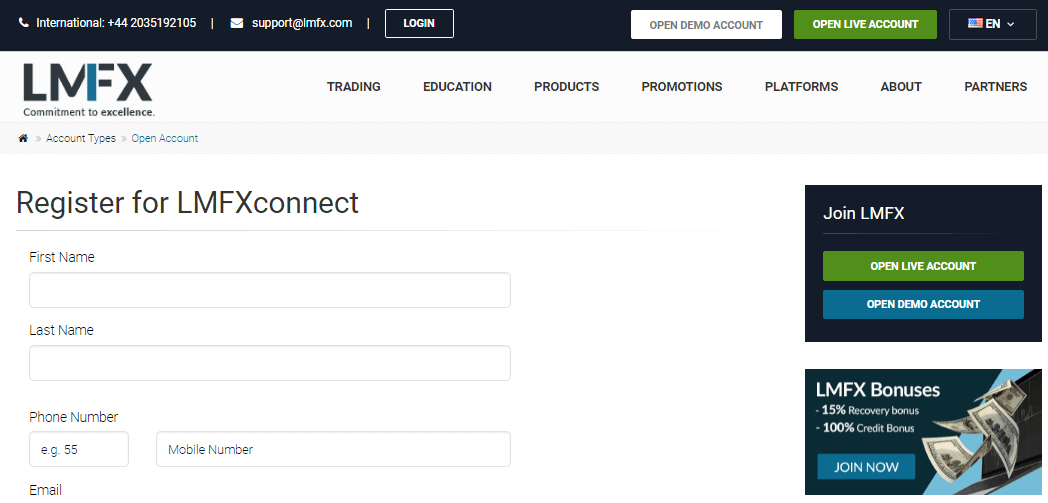Click the Join LMFX panel title

(864, 214)
